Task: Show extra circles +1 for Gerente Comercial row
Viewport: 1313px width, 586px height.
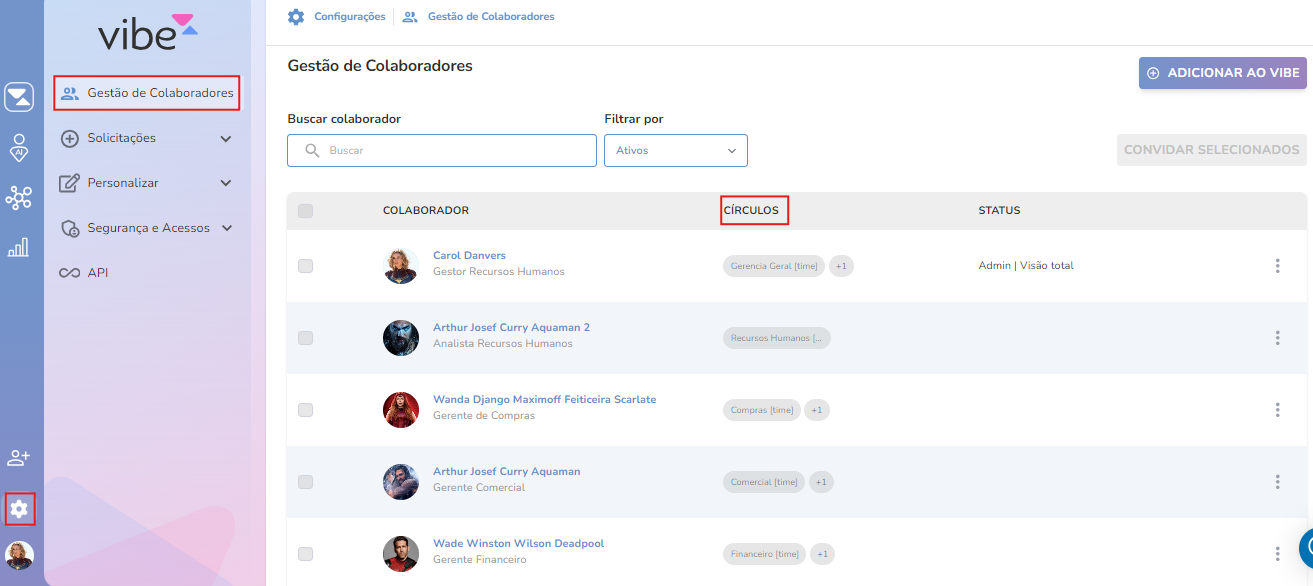Action: coord(821,482)
